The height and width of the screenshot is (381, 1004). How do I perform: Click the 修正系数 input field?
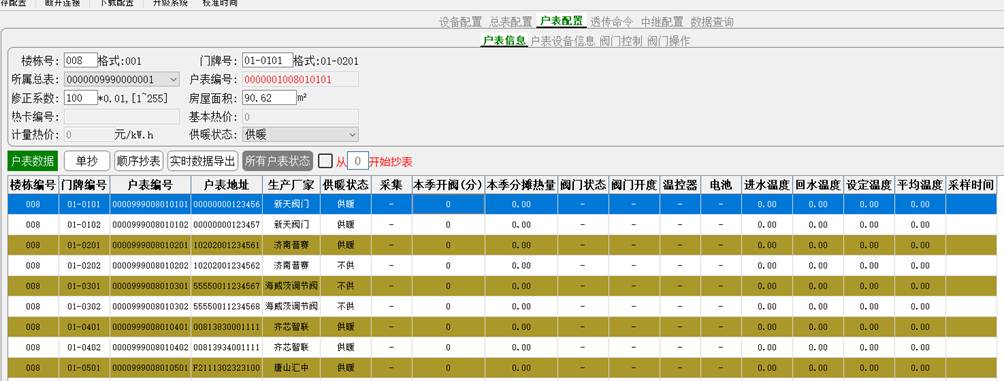pyautogui.click(x=81, y=98)
